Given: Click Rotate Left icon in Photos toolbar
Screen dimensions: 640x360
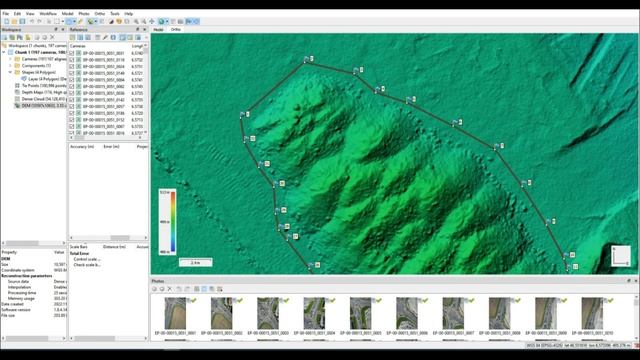Looking at the screenshot, I should coord(179,289).
